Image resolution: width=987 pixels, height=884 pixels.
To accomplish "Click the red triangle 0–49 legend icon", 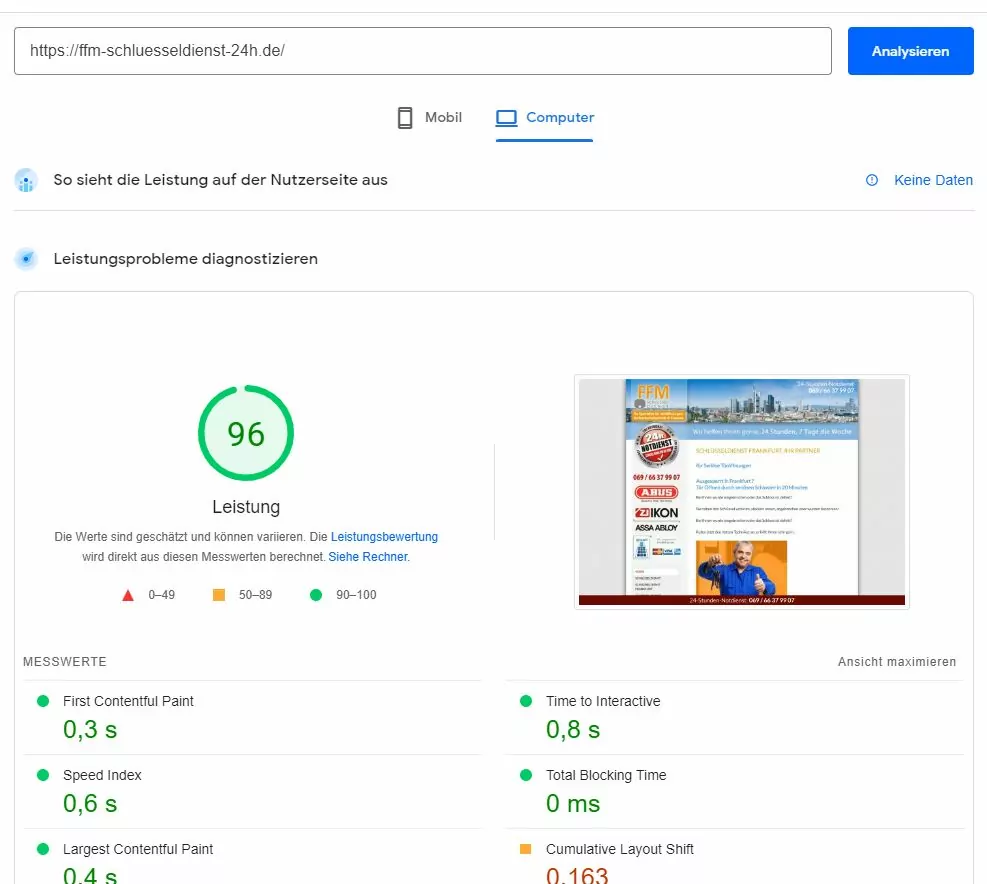I will click(128, 595).
